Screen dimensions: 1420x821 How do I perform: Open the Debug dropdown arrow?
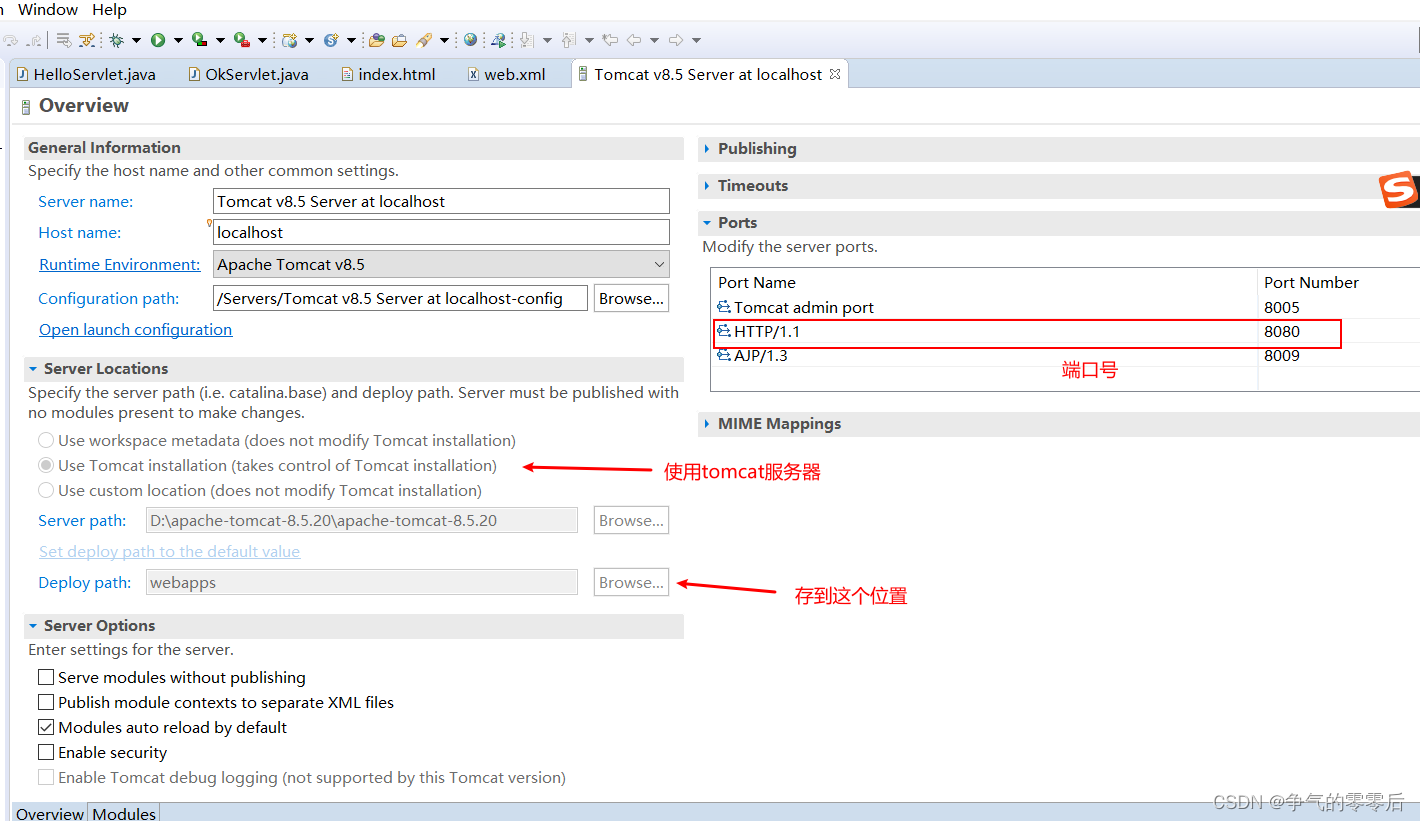tap(136, 40)
